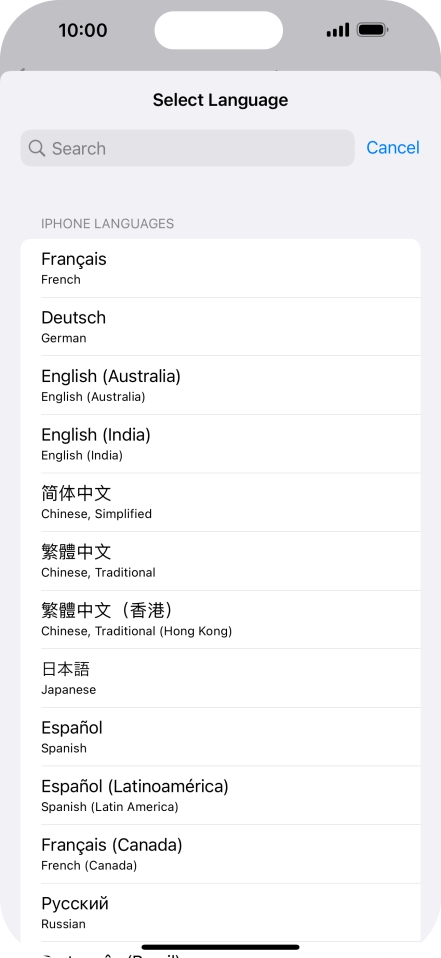Viewport: 441px width, 958px height.
Task: Choose Español (Latinoamérica) option
Action: pos(220,796)
